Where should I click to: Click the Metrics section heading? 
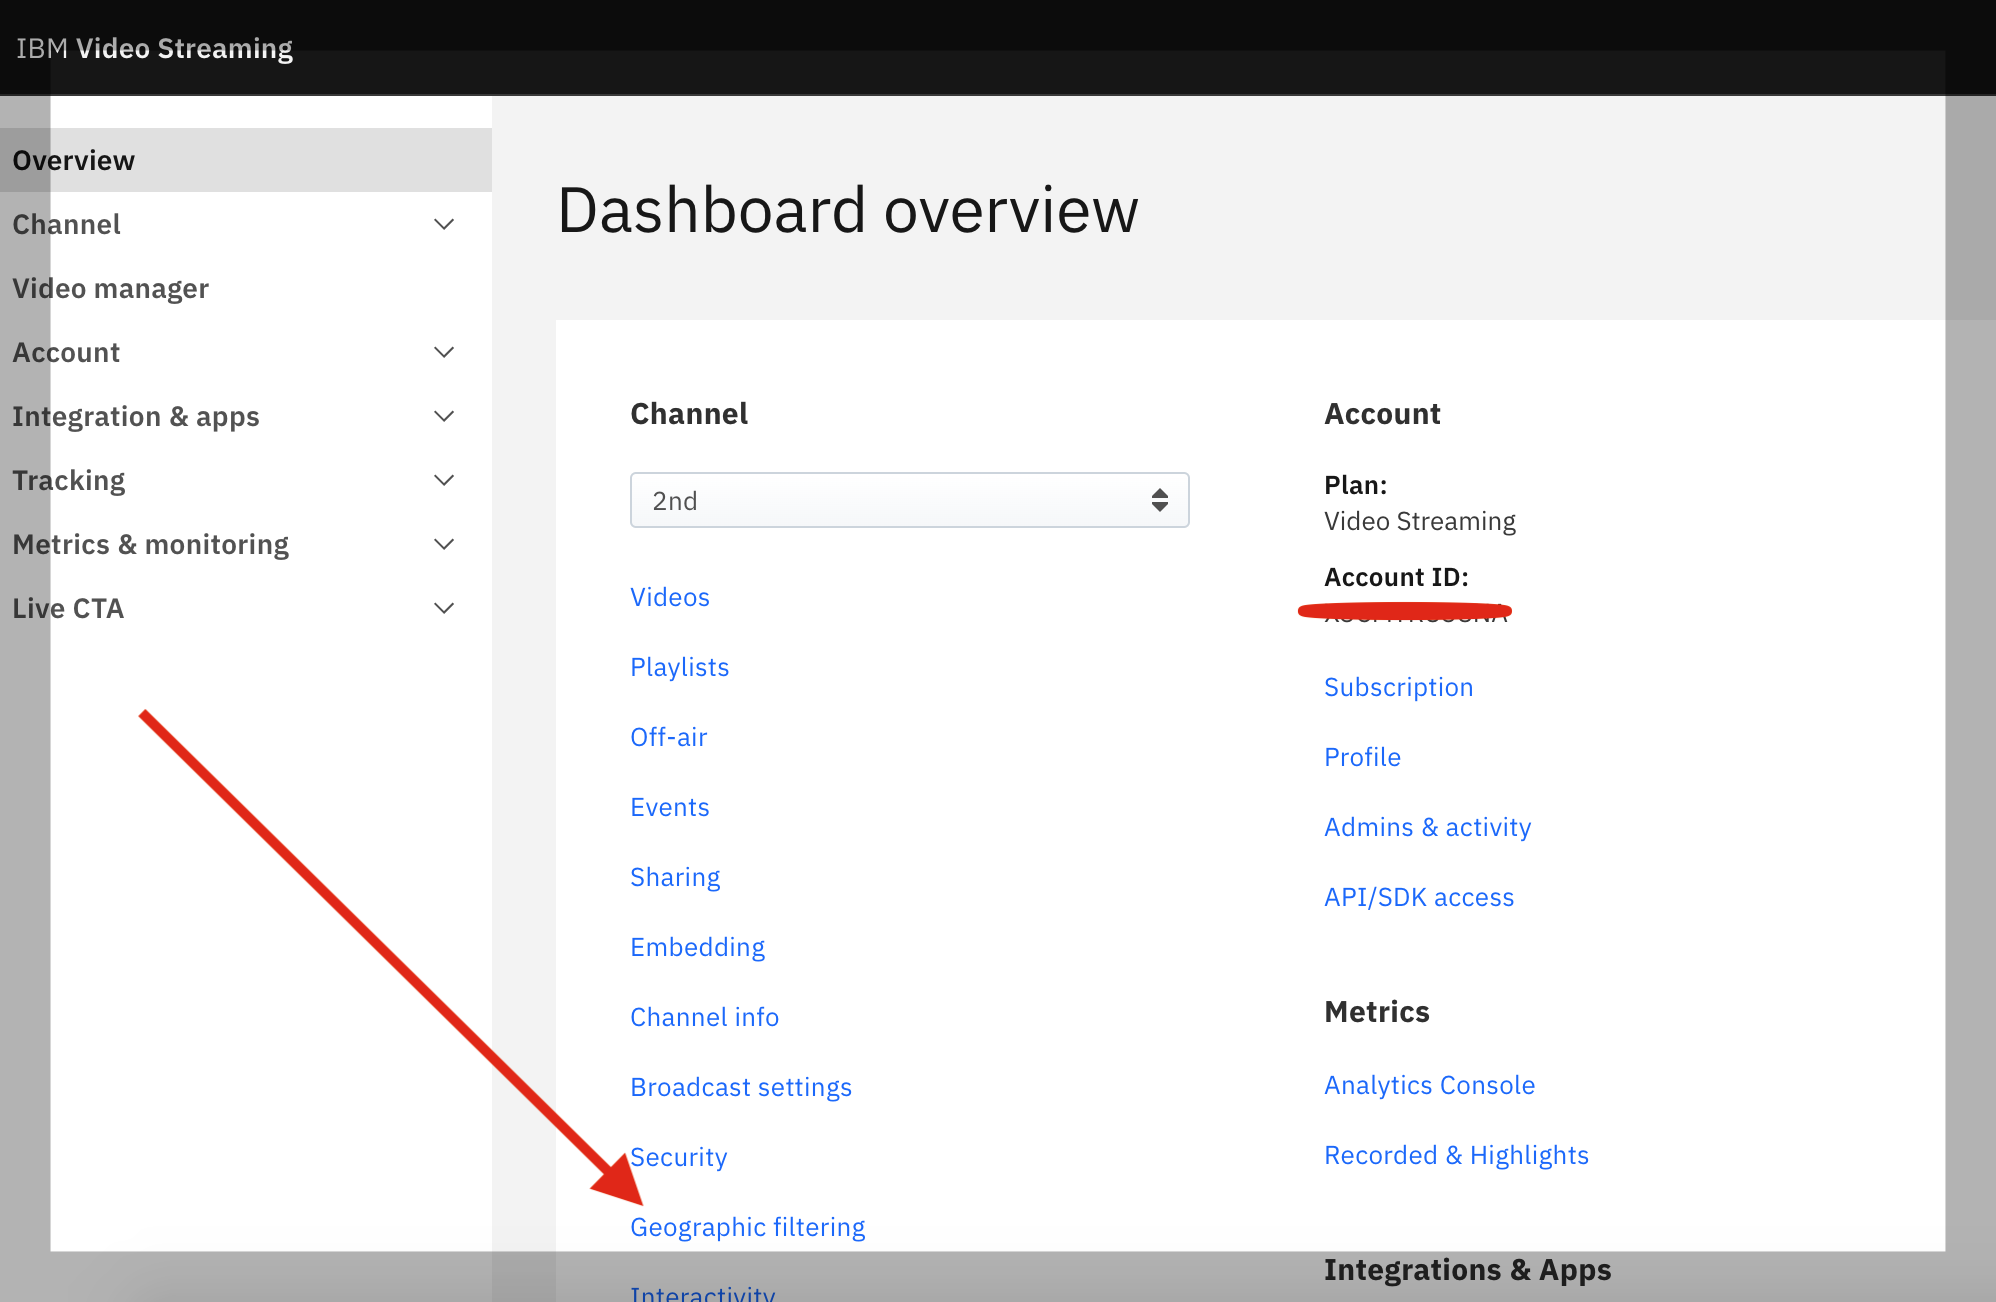[x=1377, y=1011]
